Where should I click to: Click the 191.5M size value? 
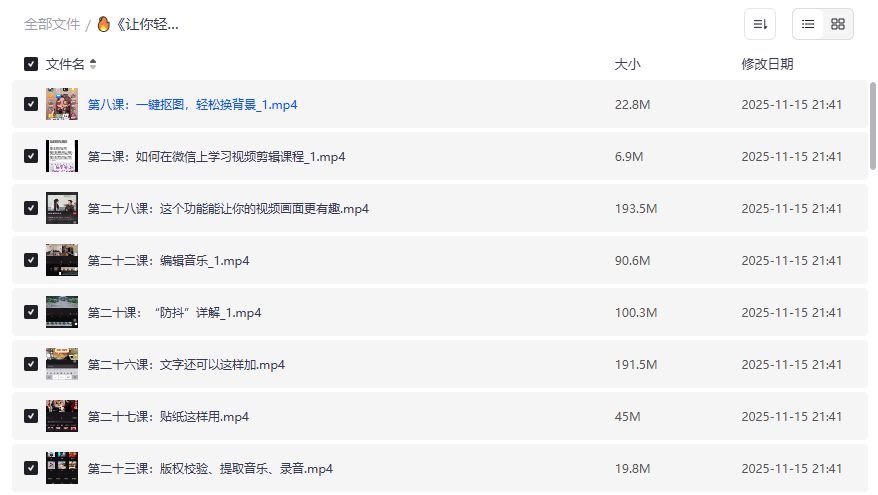click(636, 365)
